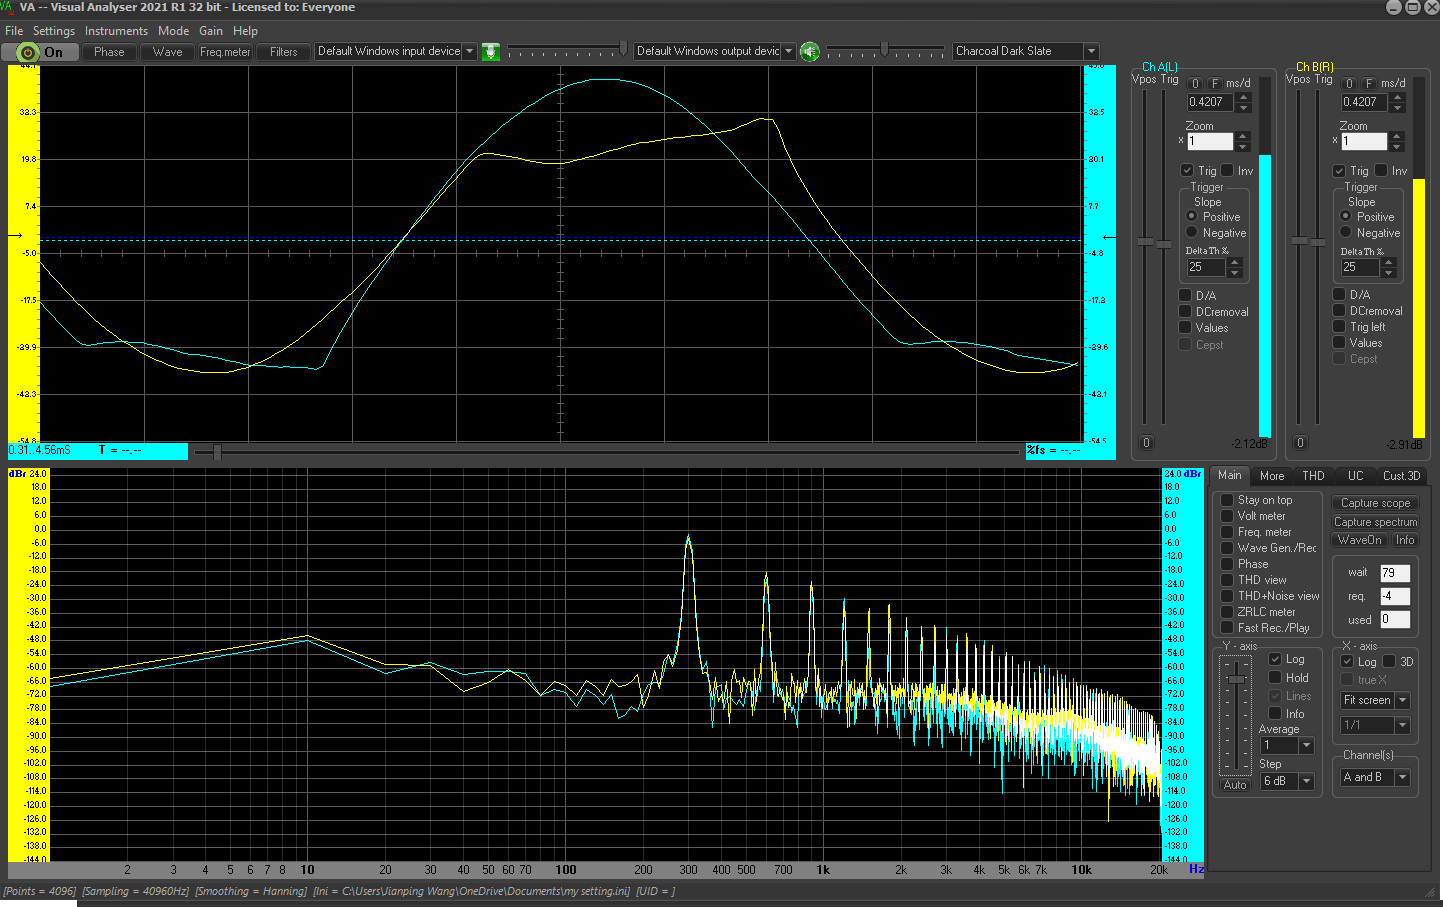Switch to the Cust.3D tab

point(1401,476)
